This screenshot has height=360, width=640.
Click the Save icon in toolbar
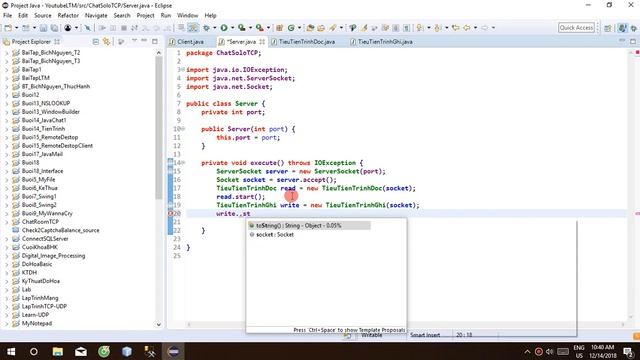[43, 28]
